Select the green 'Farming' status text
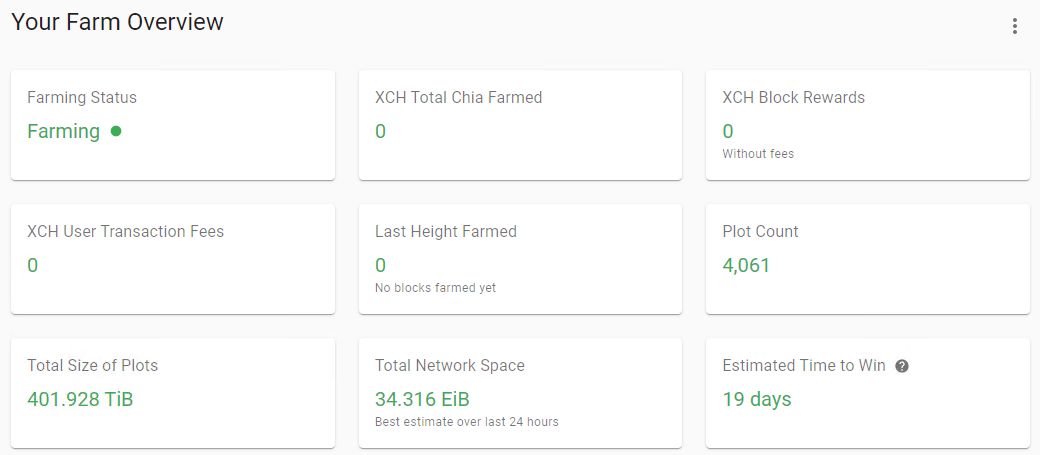This screenshot has width=1040, height=455. [63, 131]
